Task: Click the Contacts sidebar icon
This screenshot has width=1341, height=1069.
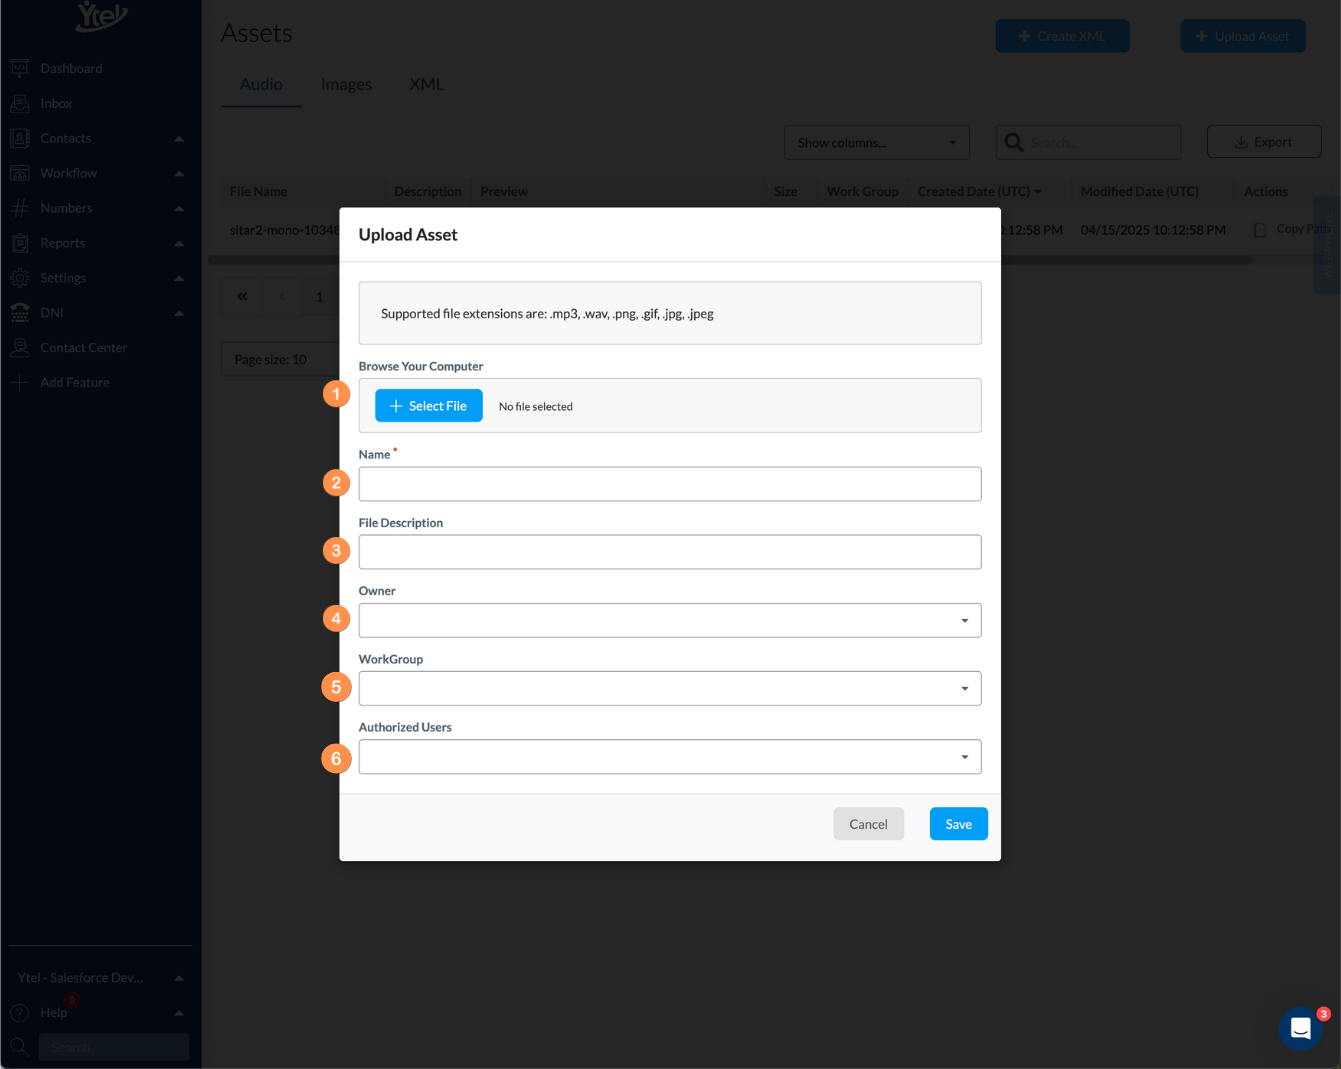Action: 19,138
